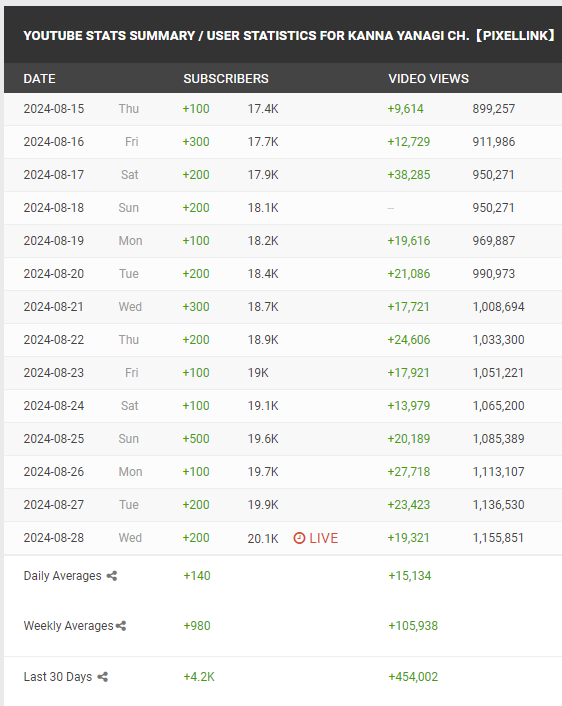Click the Weekly Averages label

[x=68, y=626]
